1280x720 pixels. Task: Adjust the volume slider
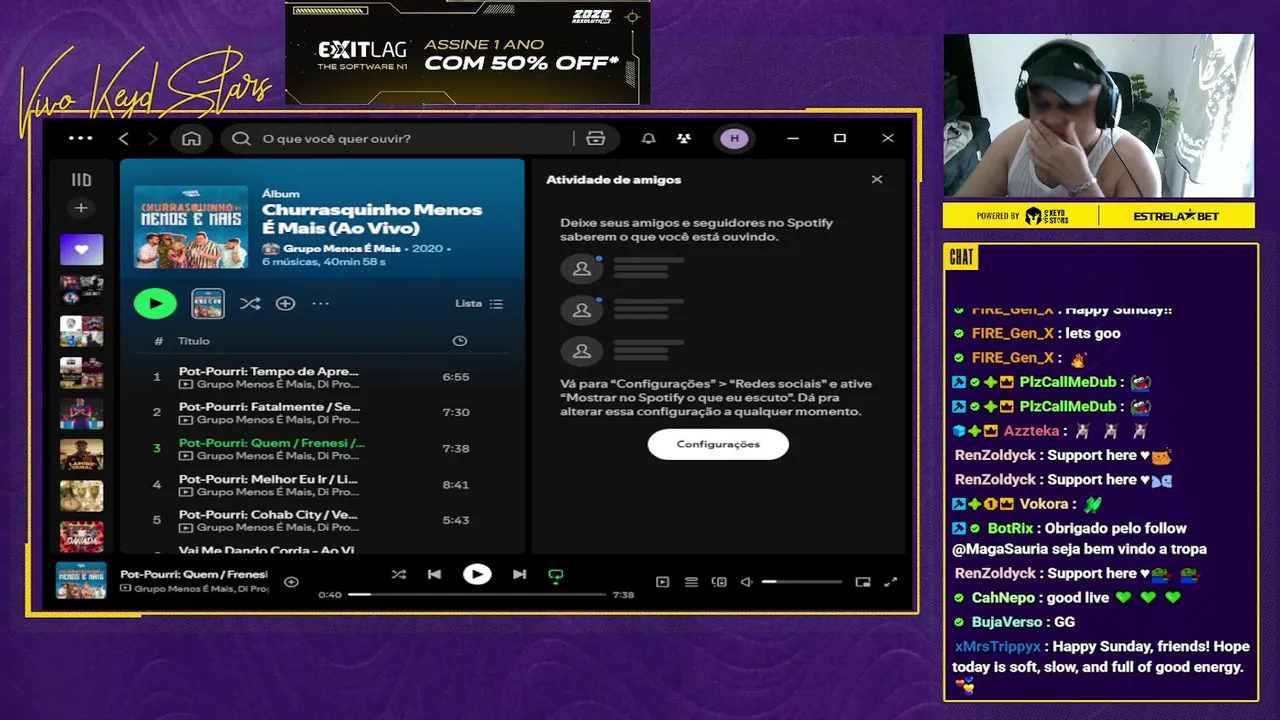click(x=801, y=581)
